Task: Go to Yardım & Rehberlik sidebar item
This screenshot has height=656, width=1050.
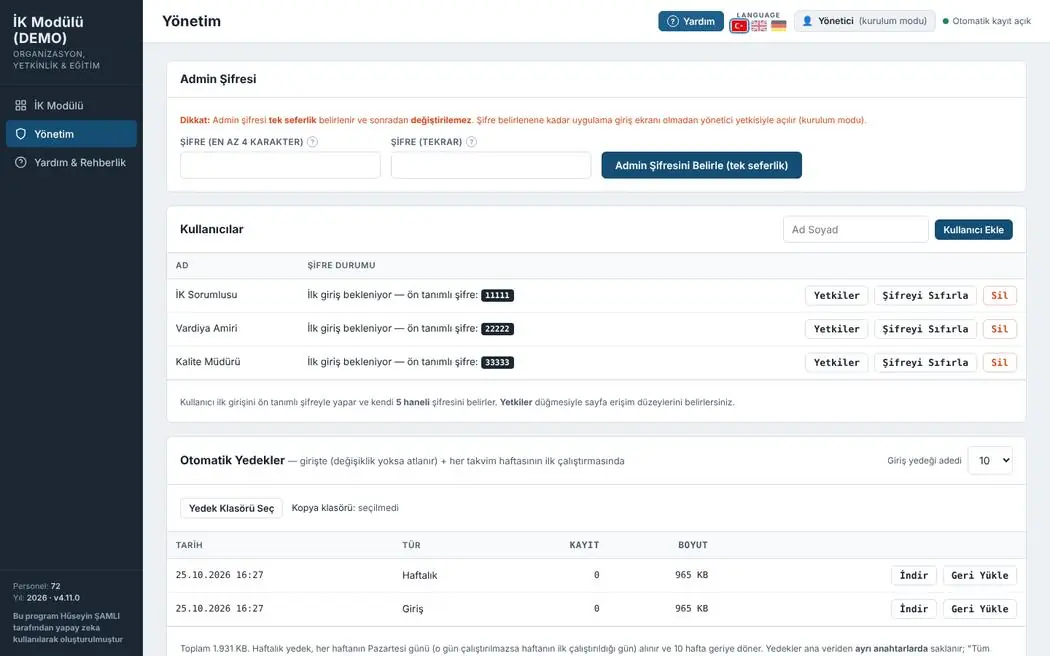Action: tap(71, 163)
